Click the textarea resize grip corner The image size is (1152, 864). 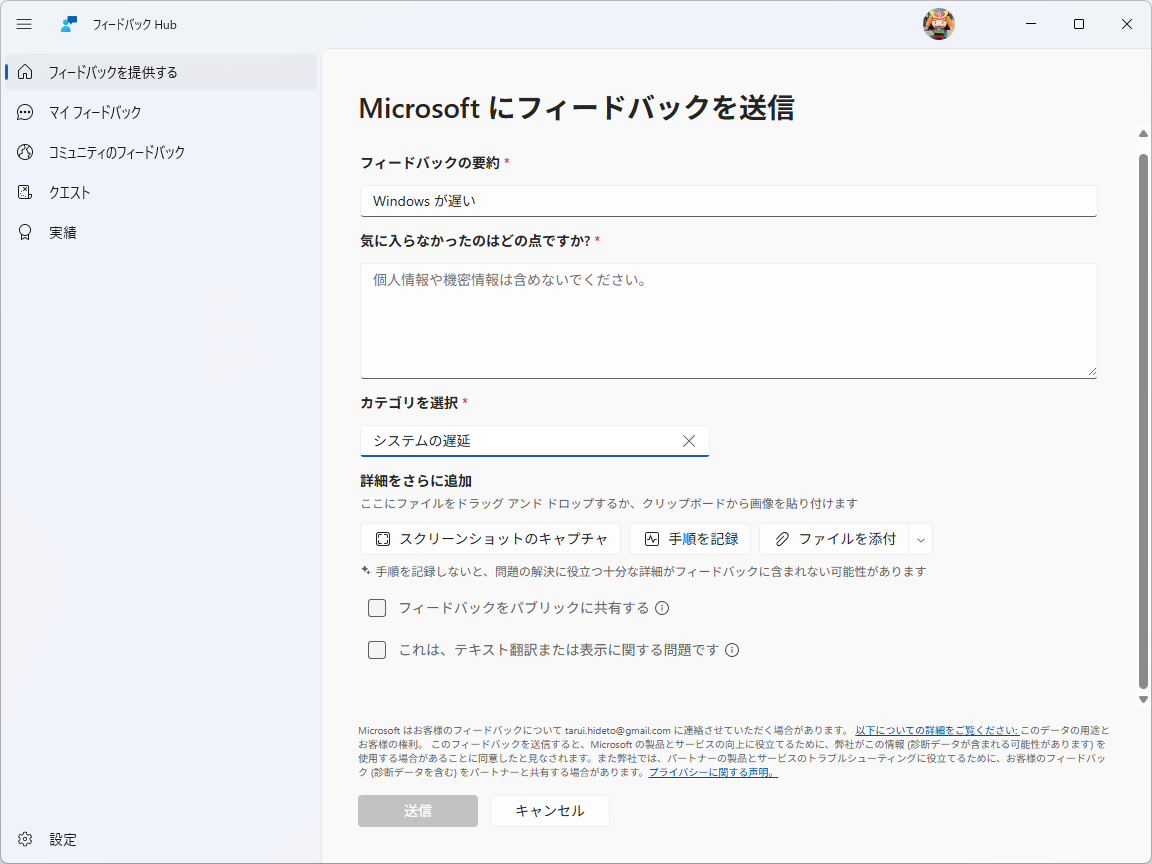click(1092, 372)
